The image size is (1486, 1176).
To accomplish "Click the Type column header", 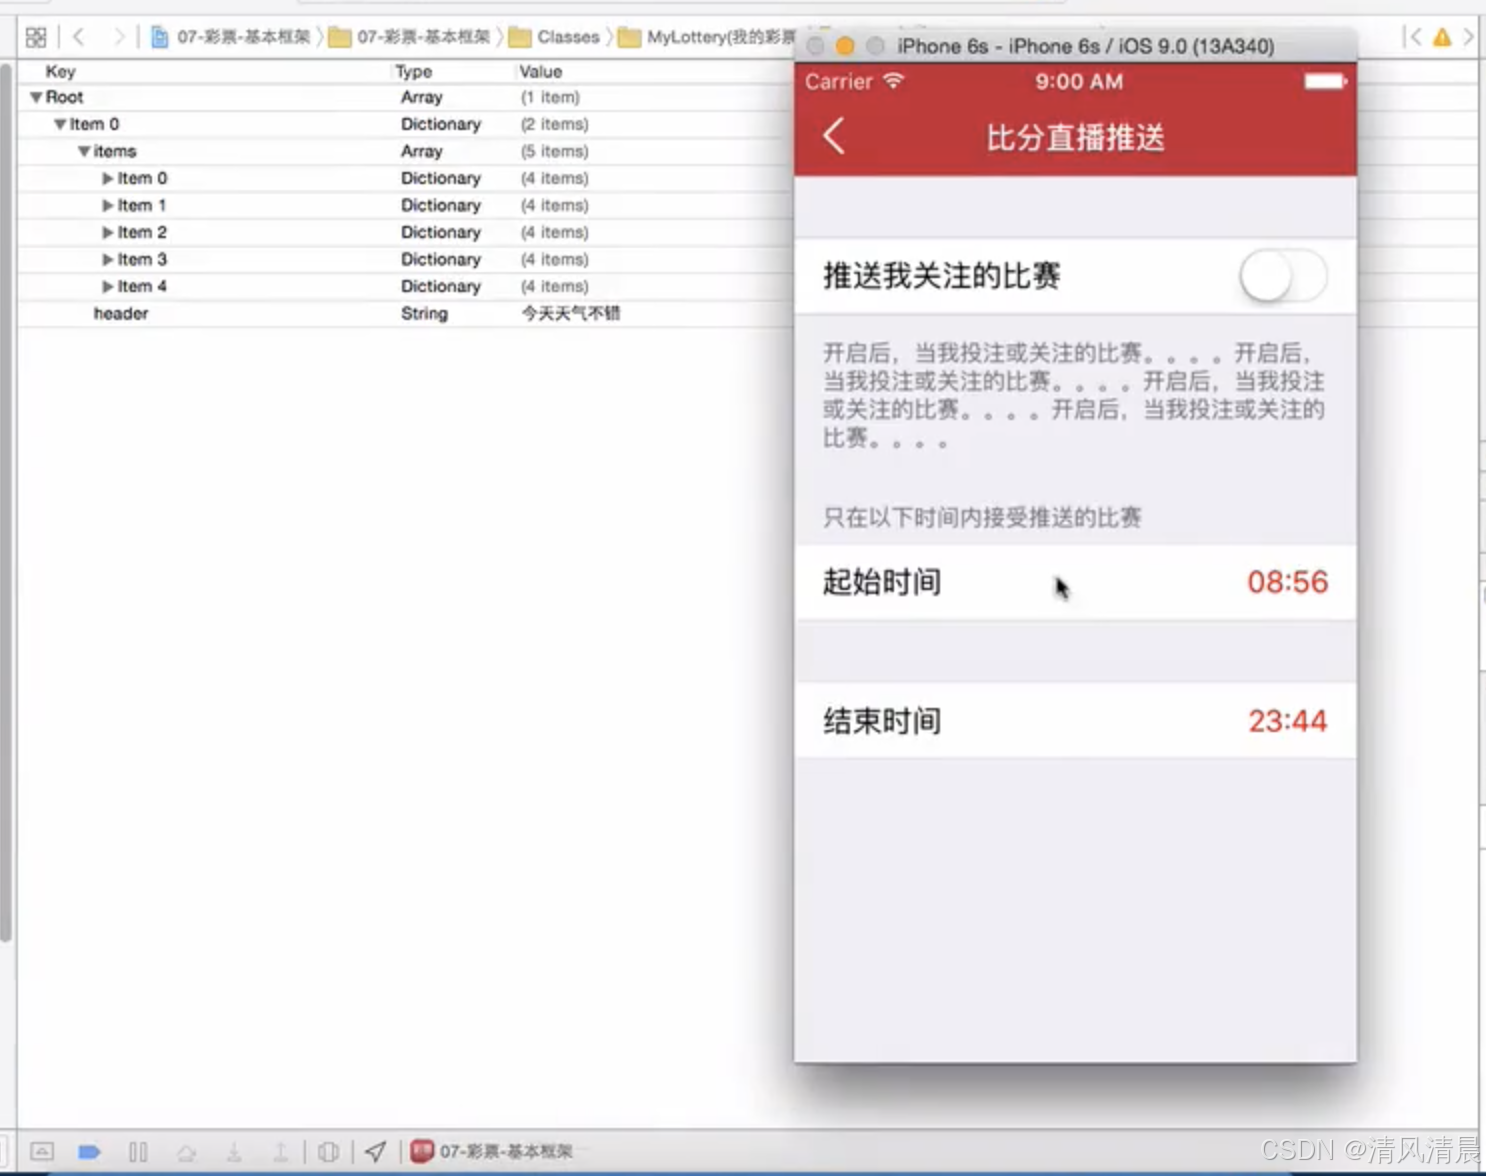I will click(413, 71).
